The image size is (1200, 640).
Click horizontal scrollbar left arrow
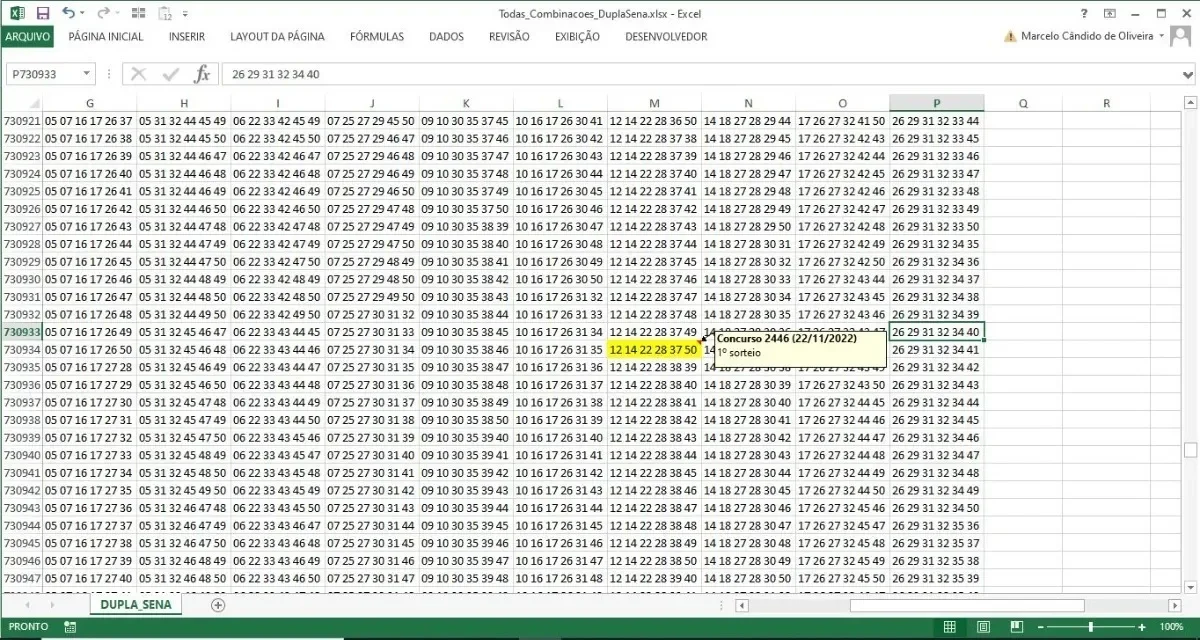742,605
